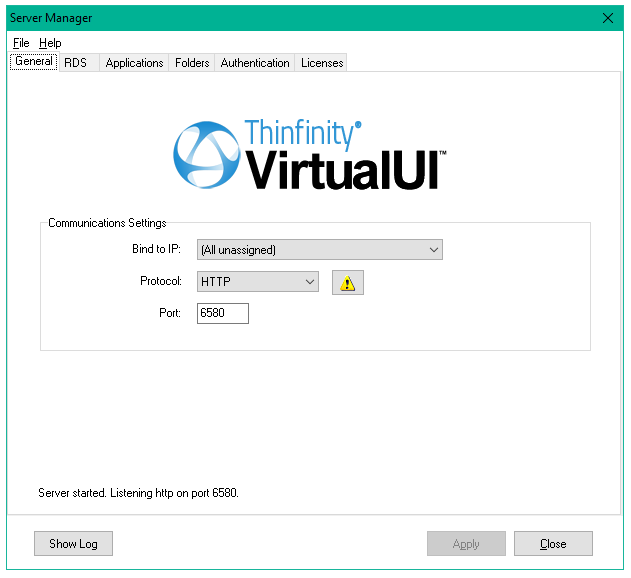Open the Protocol HTTP dropdown
Image resolution: width=631 pixels, height=578 pixels.
(x=258, y=281)
